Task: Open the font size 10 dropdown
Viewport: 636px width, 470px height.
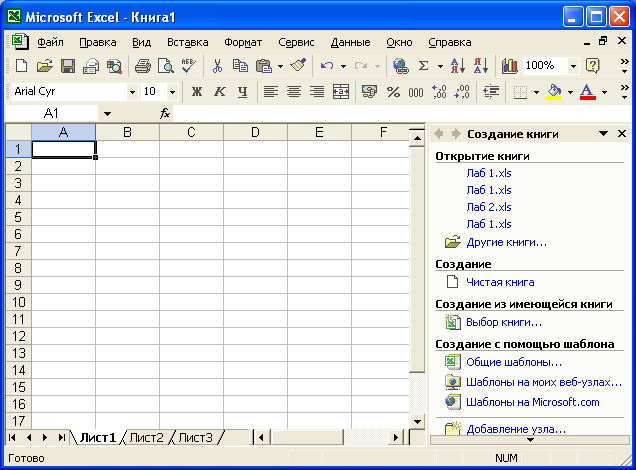Action: click(172, 92)
